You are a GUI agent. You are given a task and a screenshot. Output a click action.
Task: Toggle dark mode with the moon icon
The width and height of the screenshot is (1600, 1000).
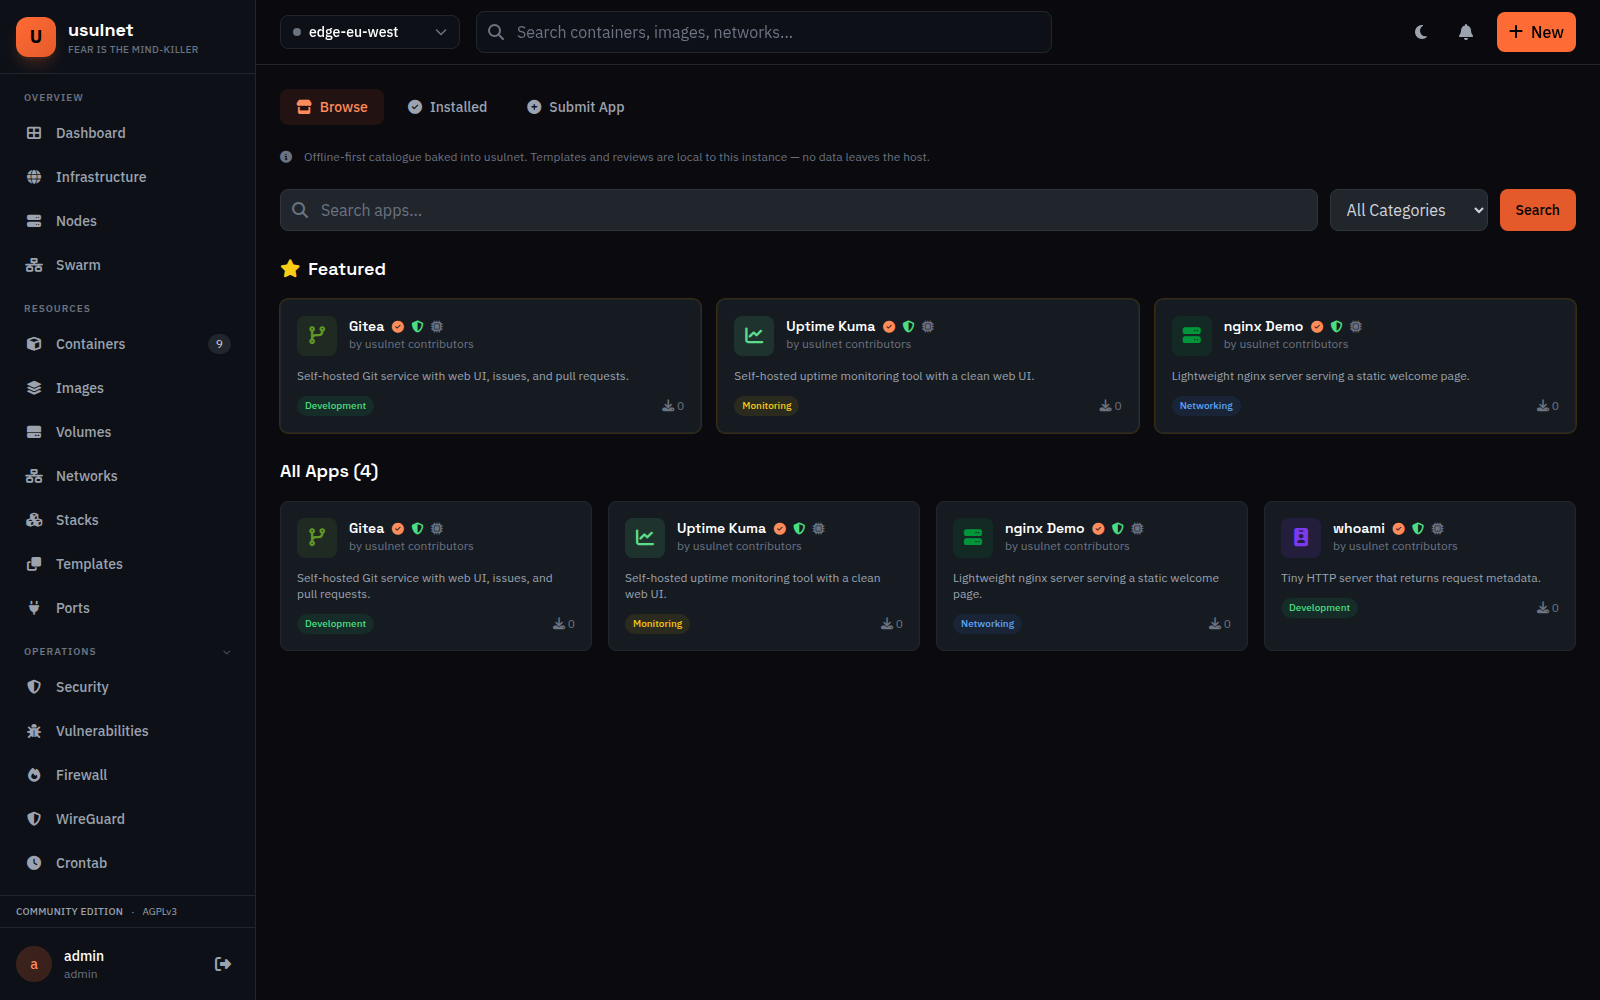tap(1421, 32)
